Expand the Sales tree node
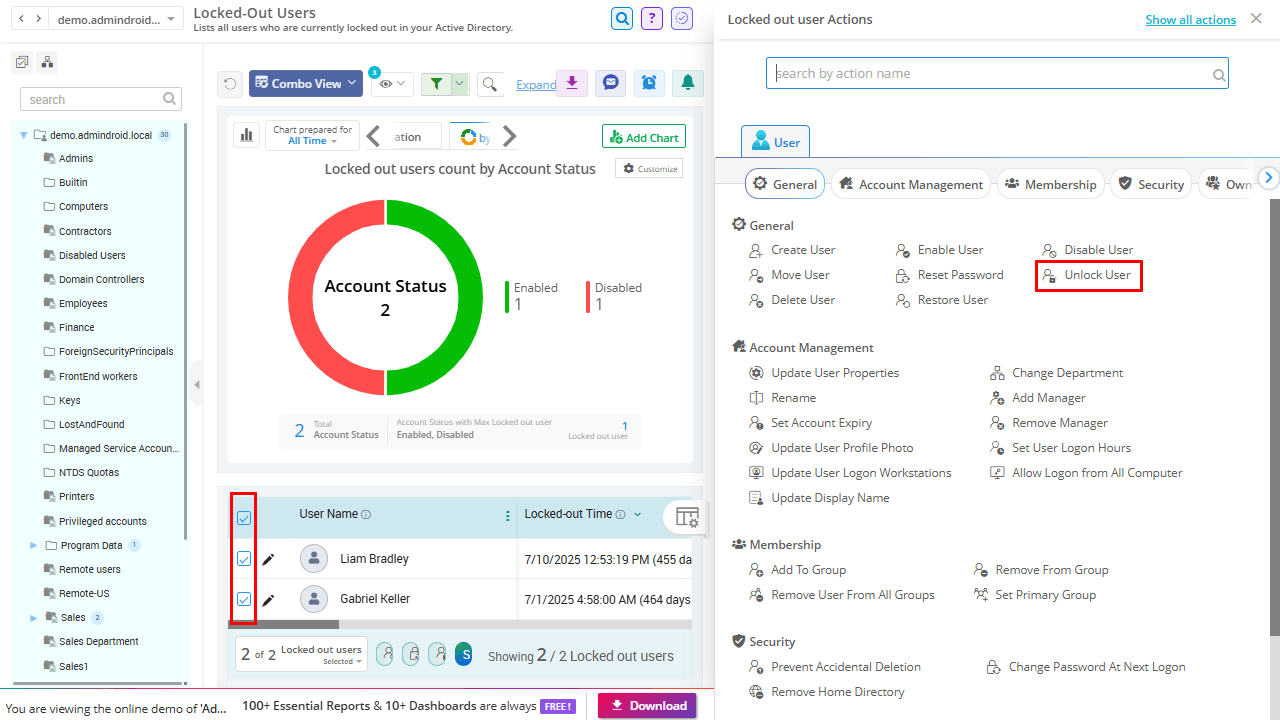Image resolution: width=1280 pixels, height=720 pixels. click(34, 618)
